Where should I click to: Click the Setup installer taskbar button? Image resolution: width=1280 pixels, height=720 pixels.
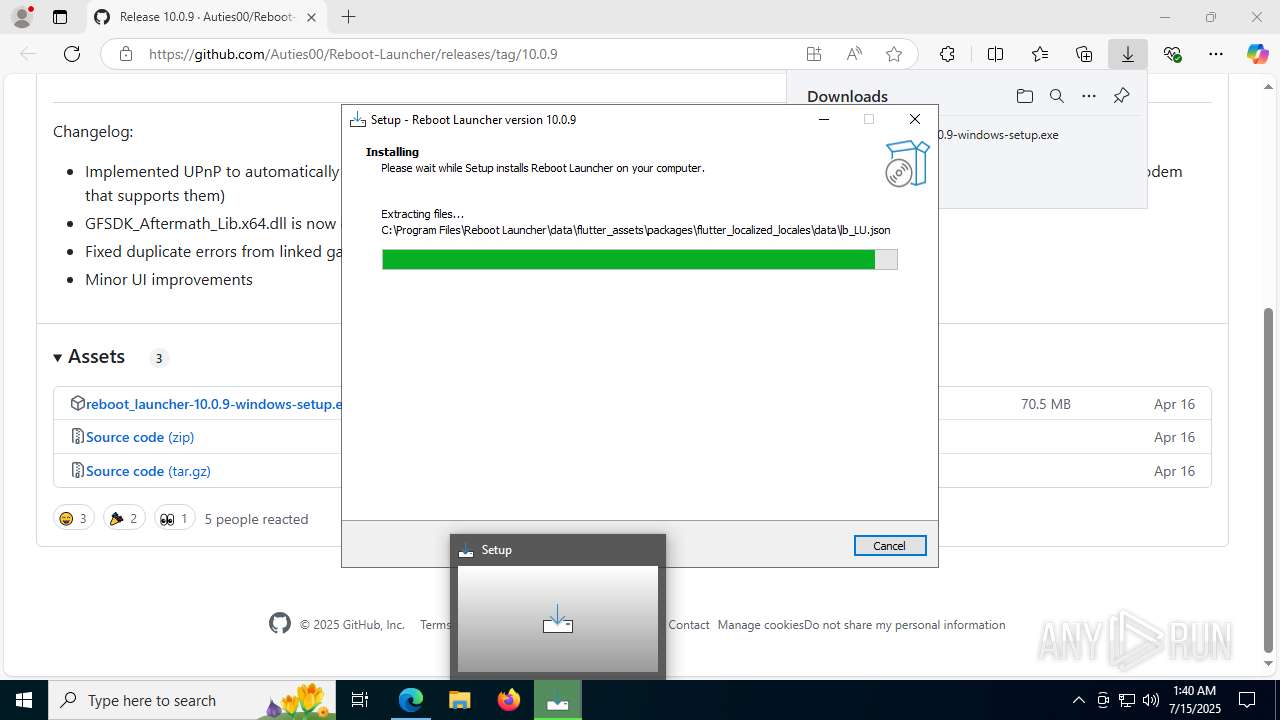[558, 700]
